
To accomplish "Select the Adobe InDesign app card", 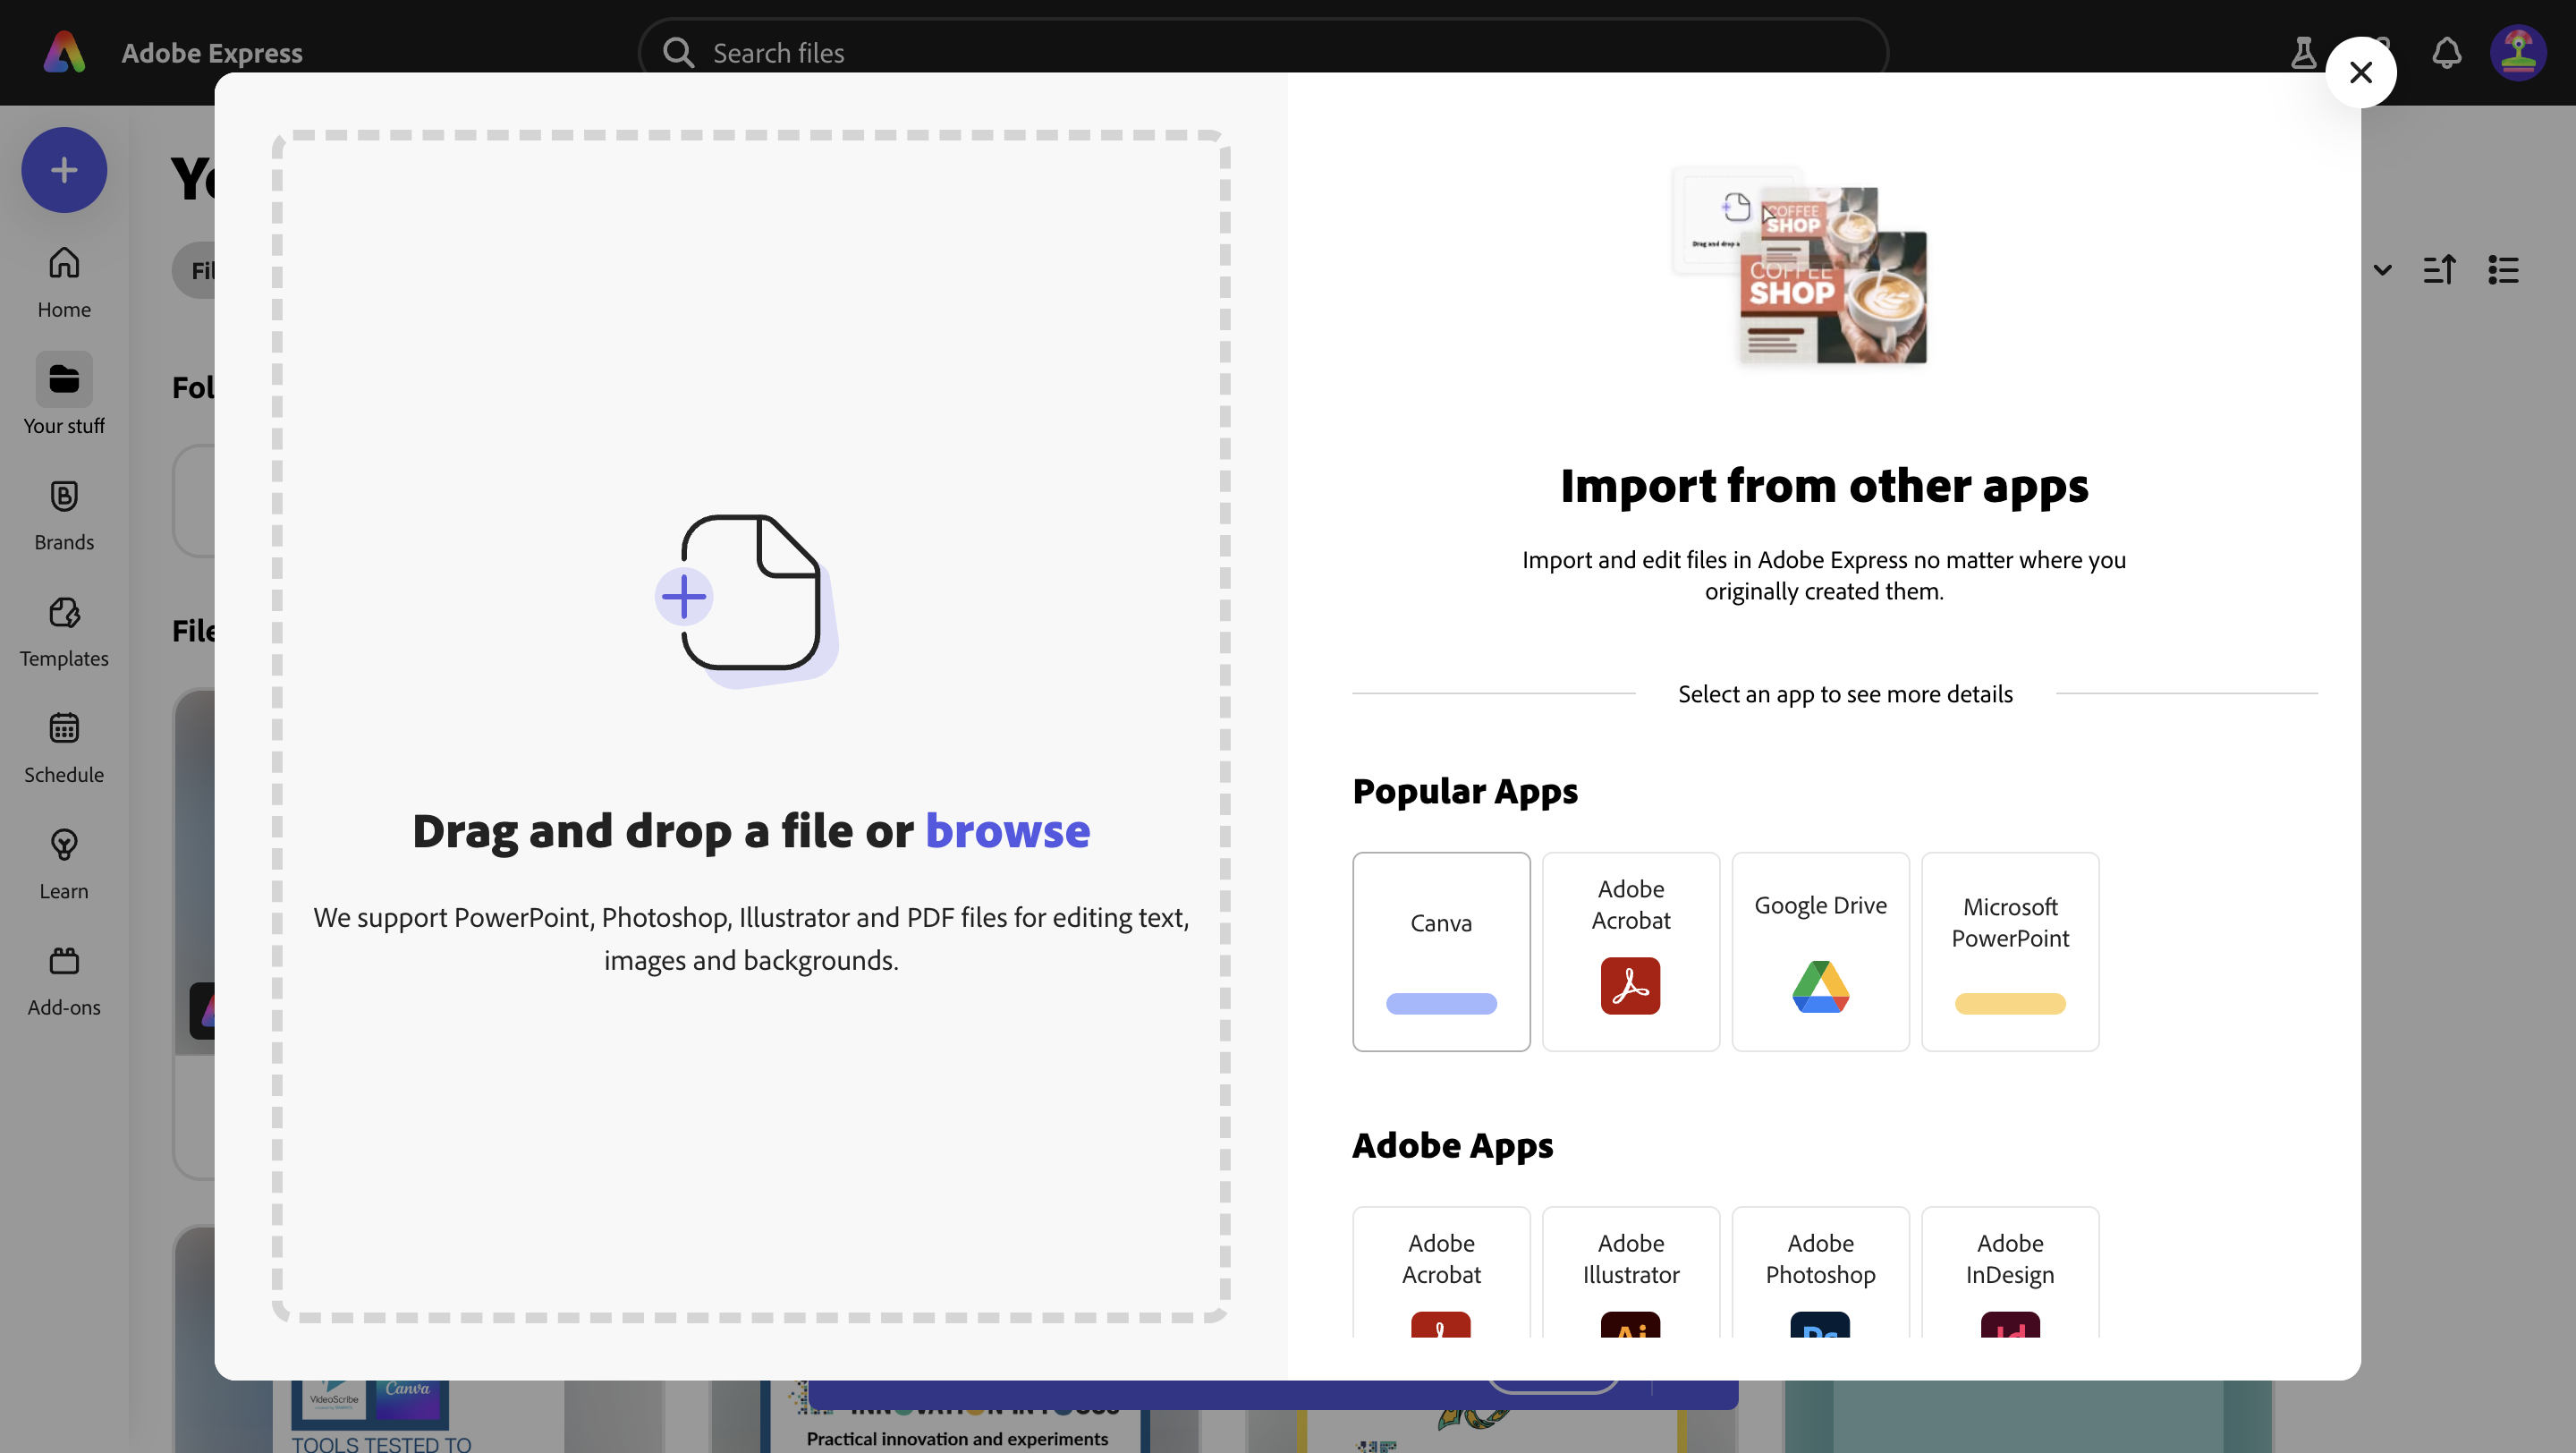I will tap(2009, 1272).
